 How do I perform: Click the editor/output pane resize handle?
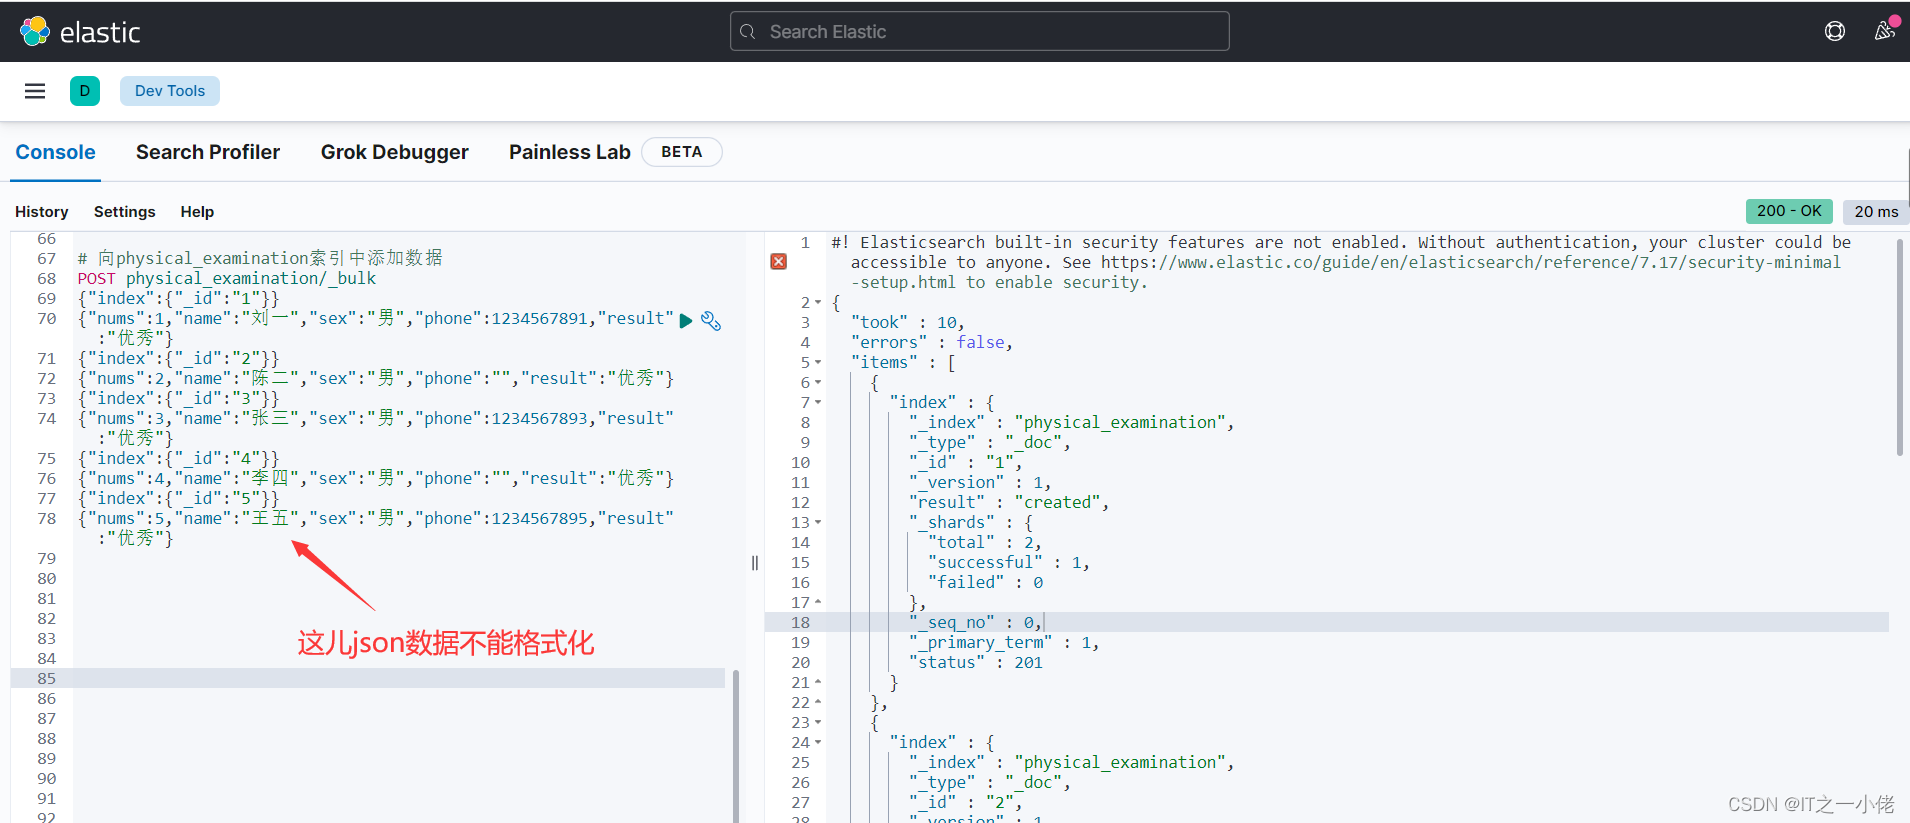coord(755,563)
